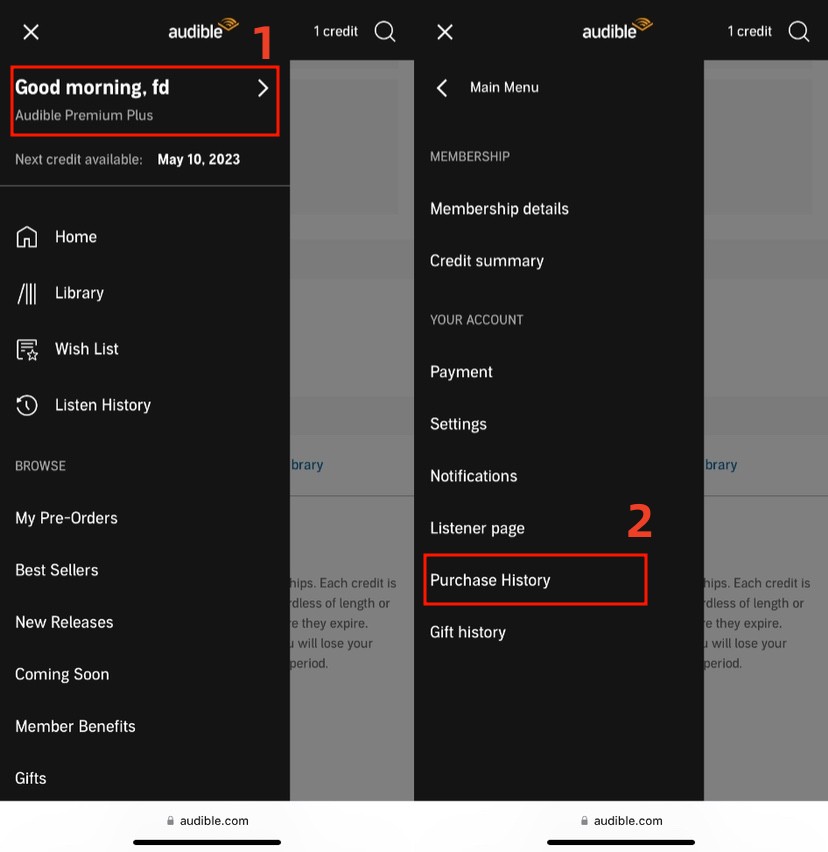Tap the Wish List star icon

(27, 349)
